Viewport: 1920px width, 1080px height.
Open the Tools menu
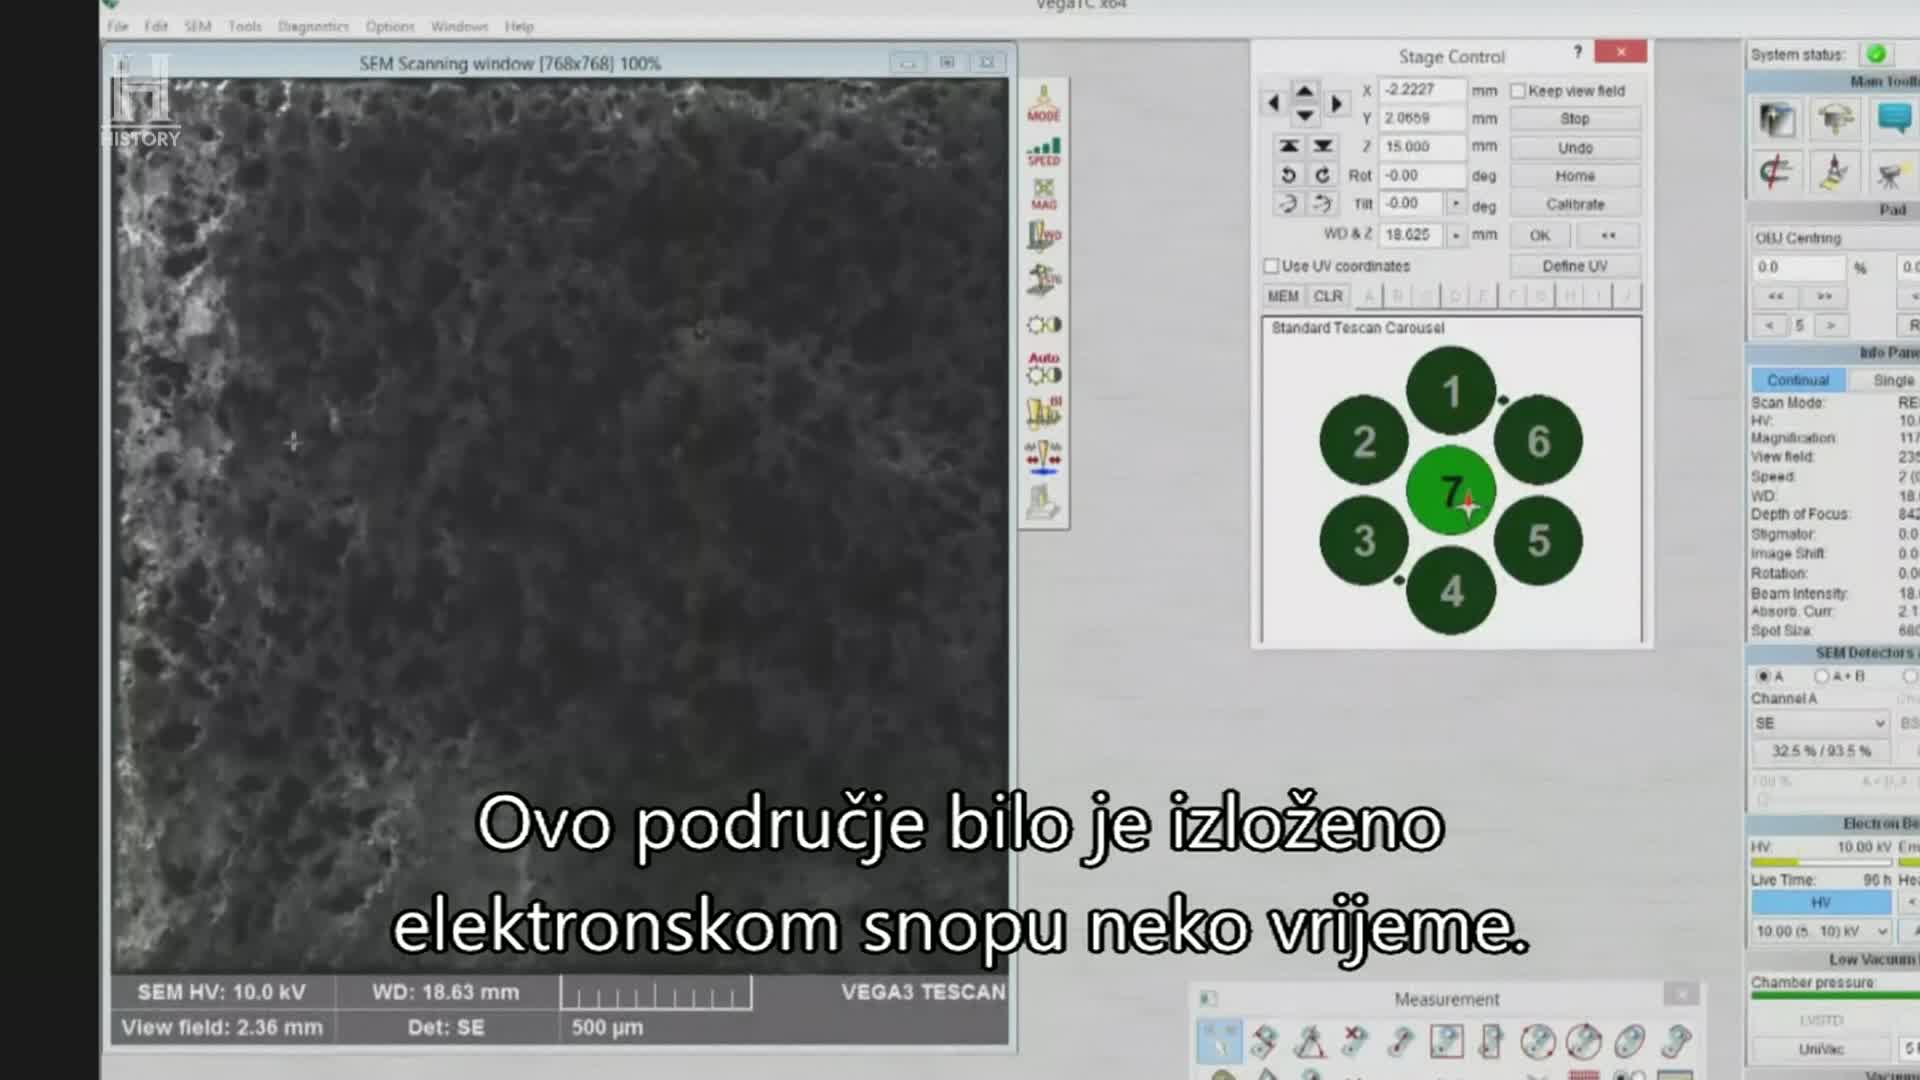[x=244, y=26]
